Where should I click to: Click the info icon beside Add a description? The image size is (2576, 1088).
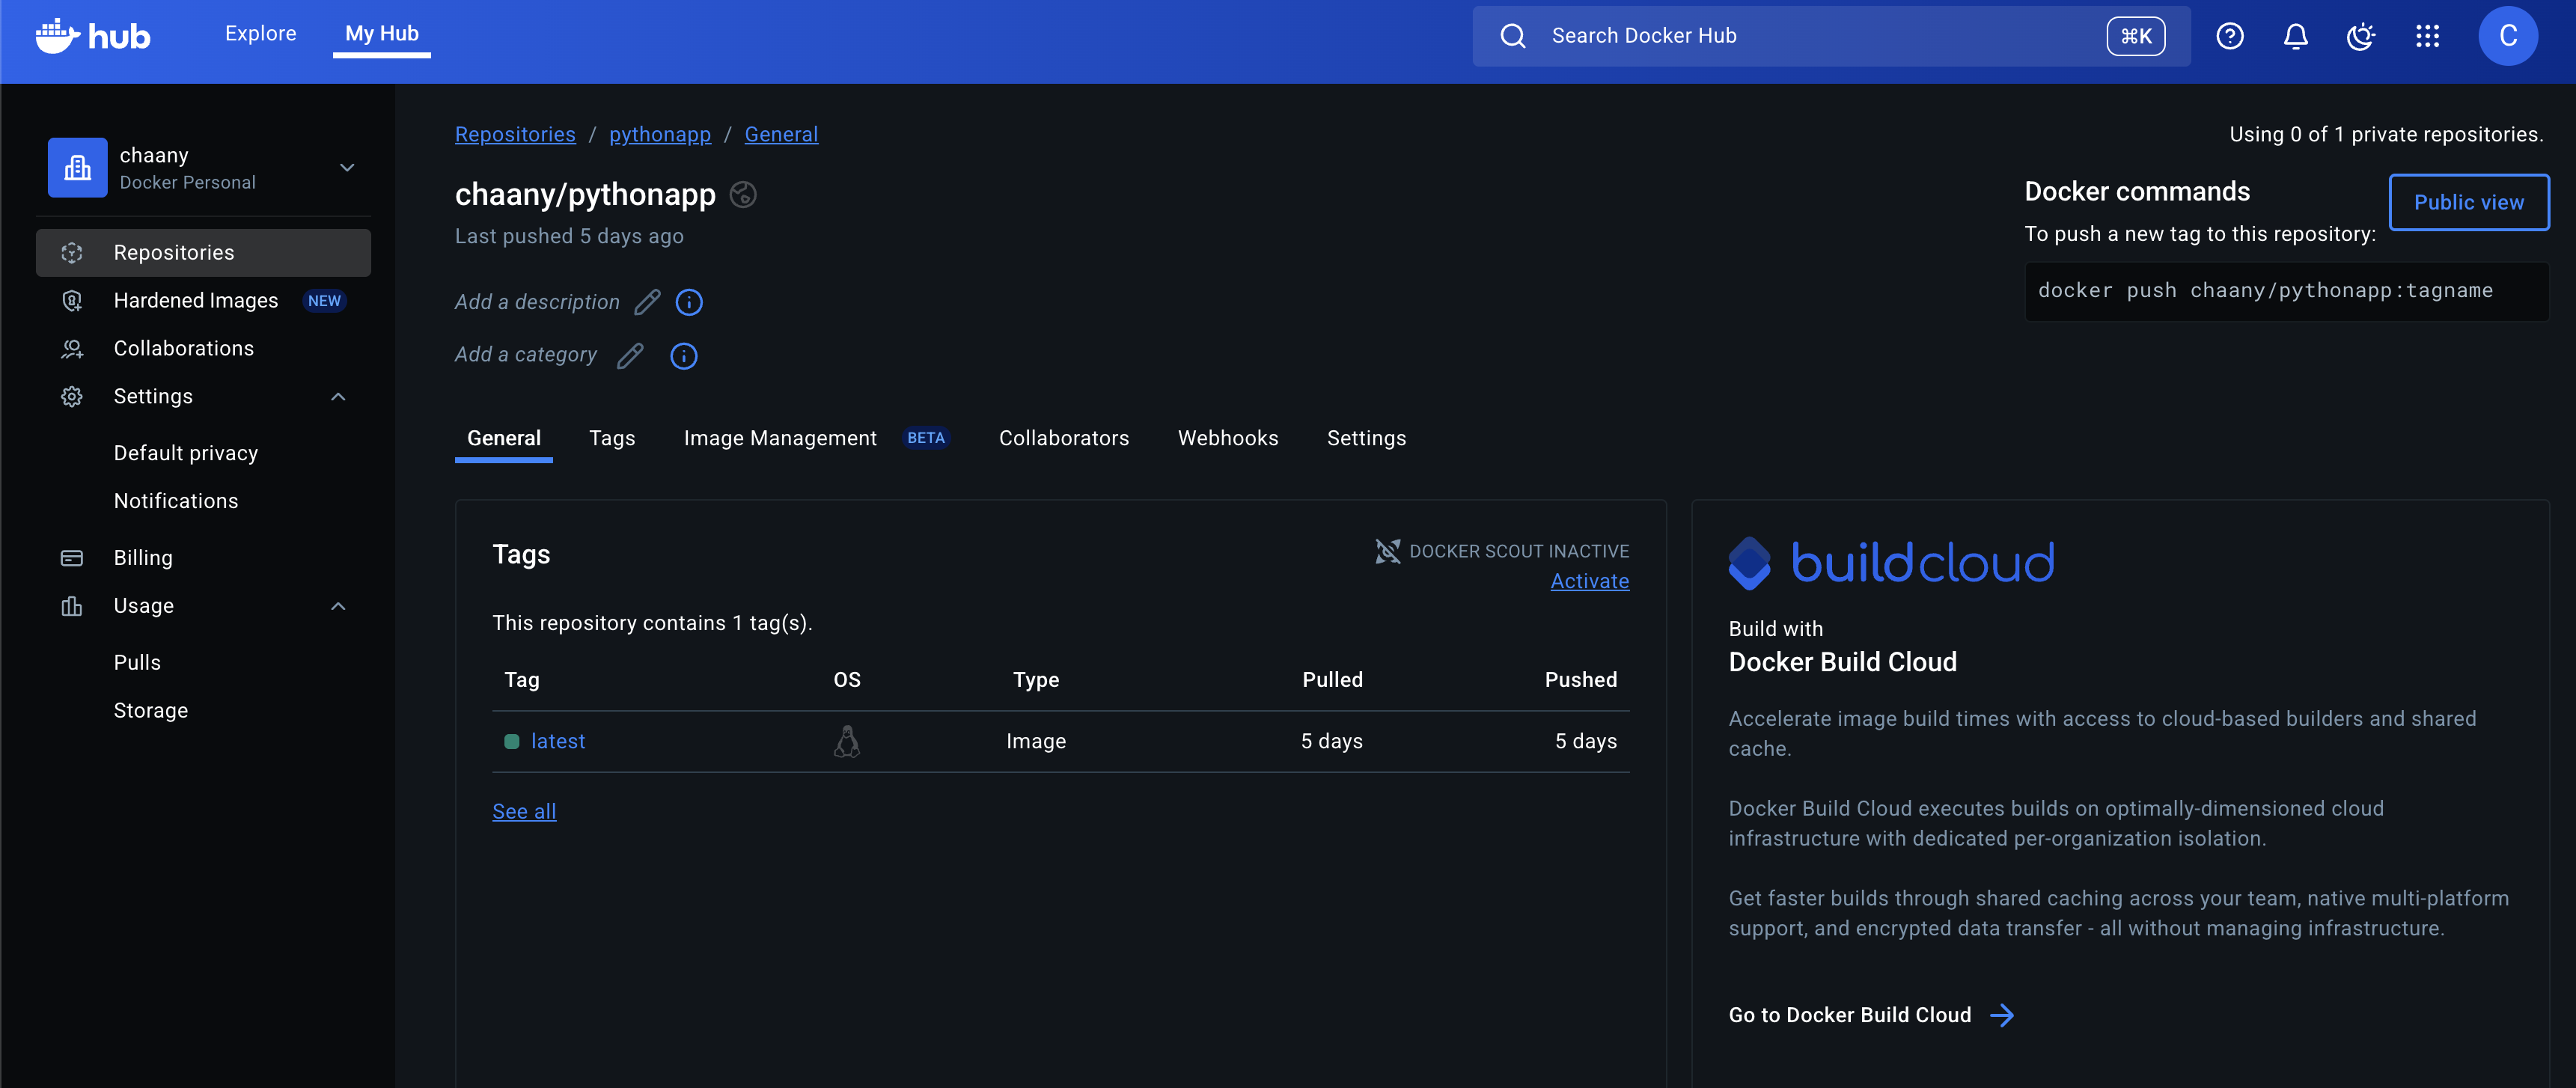pyautogui.click(x=689, y=302)
